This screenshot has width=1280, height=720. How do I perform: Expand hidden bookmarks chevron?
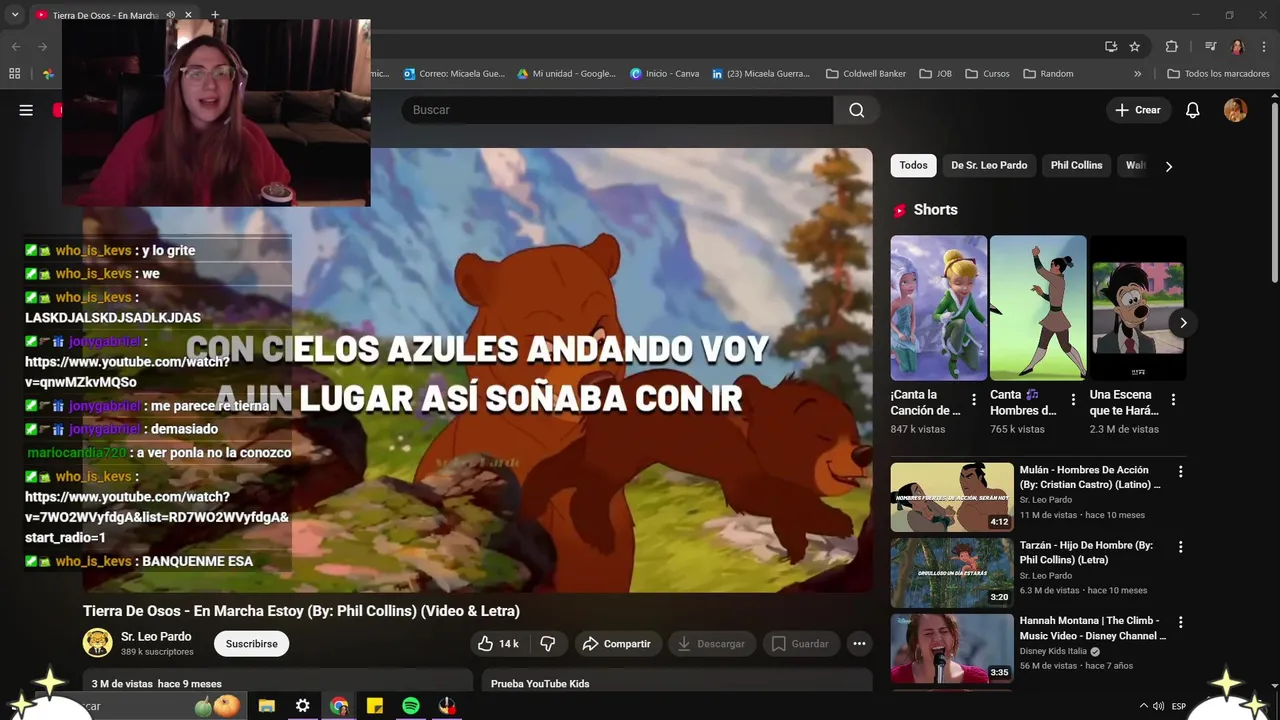(x=1137, y=74)
